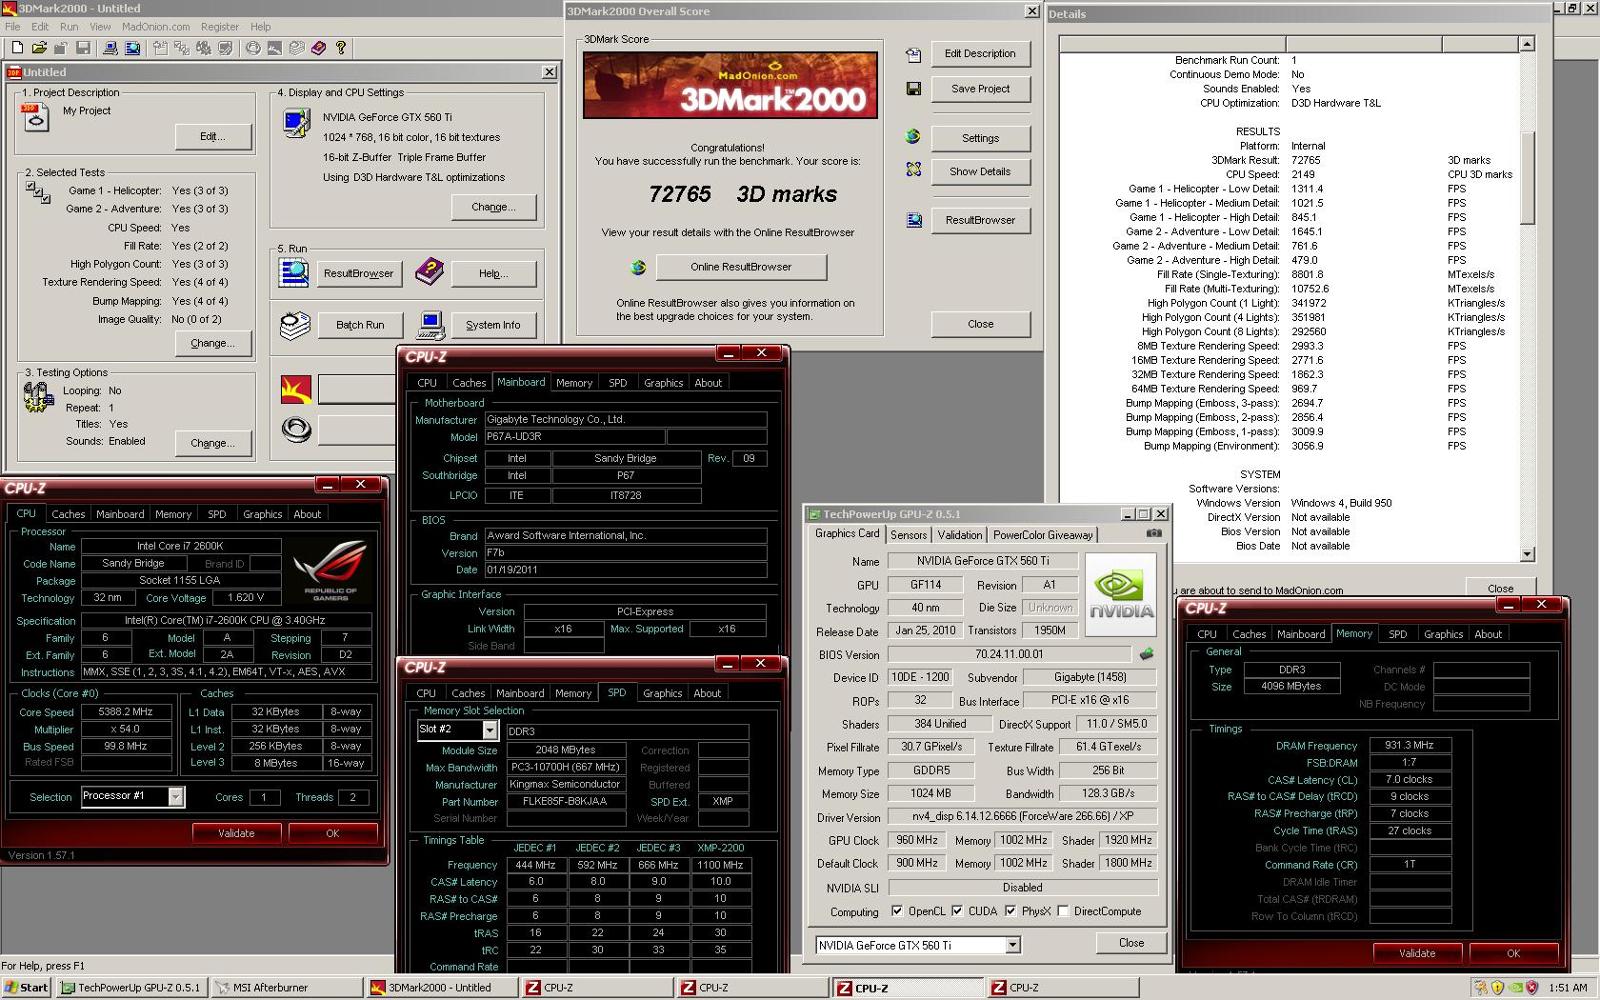Image resolution: width=1600 pixels, height=1000 pixels.
Task: Open the About tab in CPU-Z Mainboard window
Action: pos(708,383)
